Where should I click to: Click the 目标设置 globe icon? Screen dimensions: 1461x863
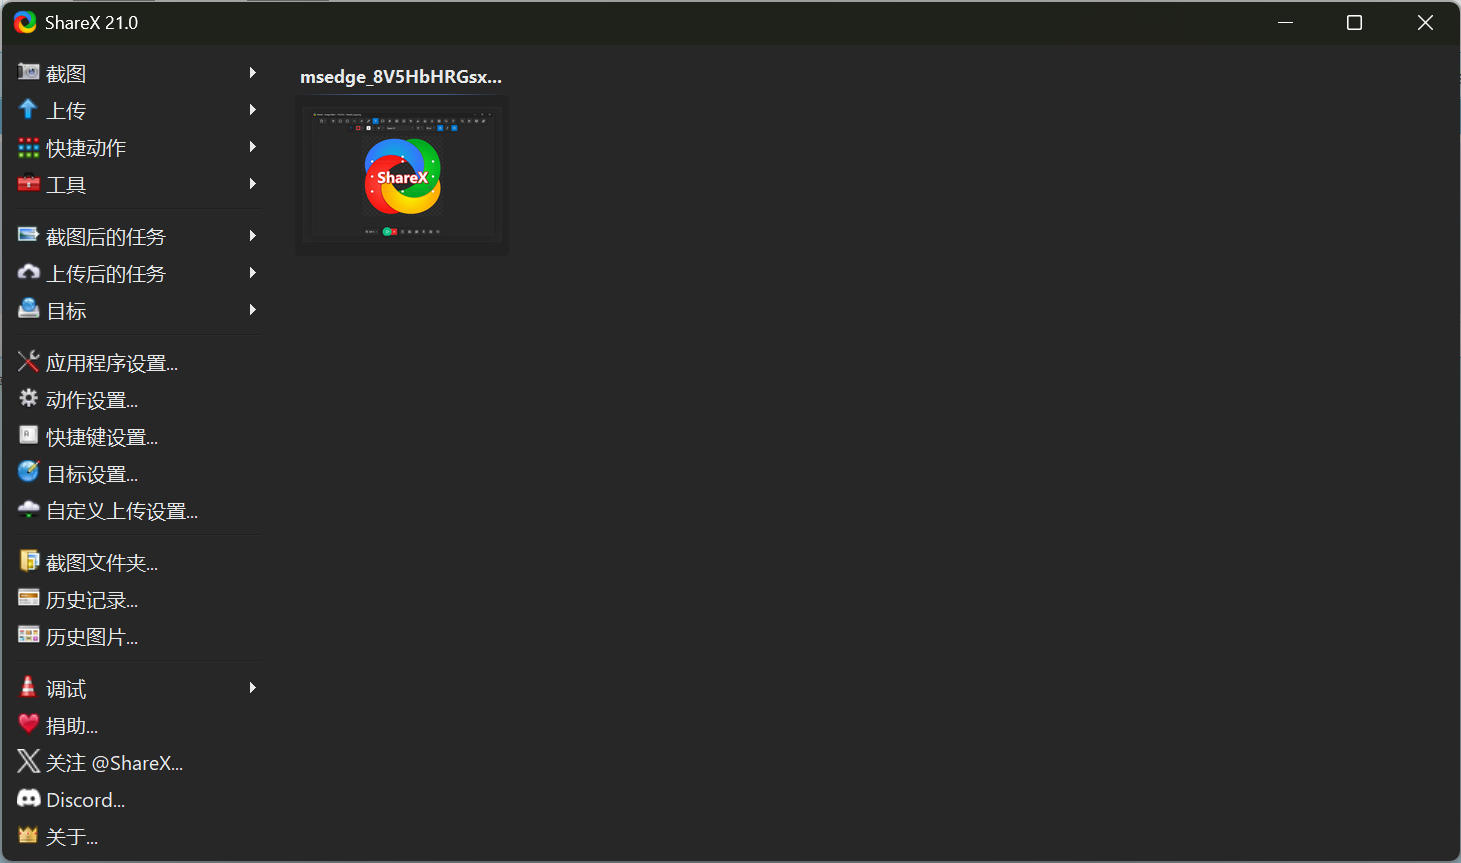point(29,473)
